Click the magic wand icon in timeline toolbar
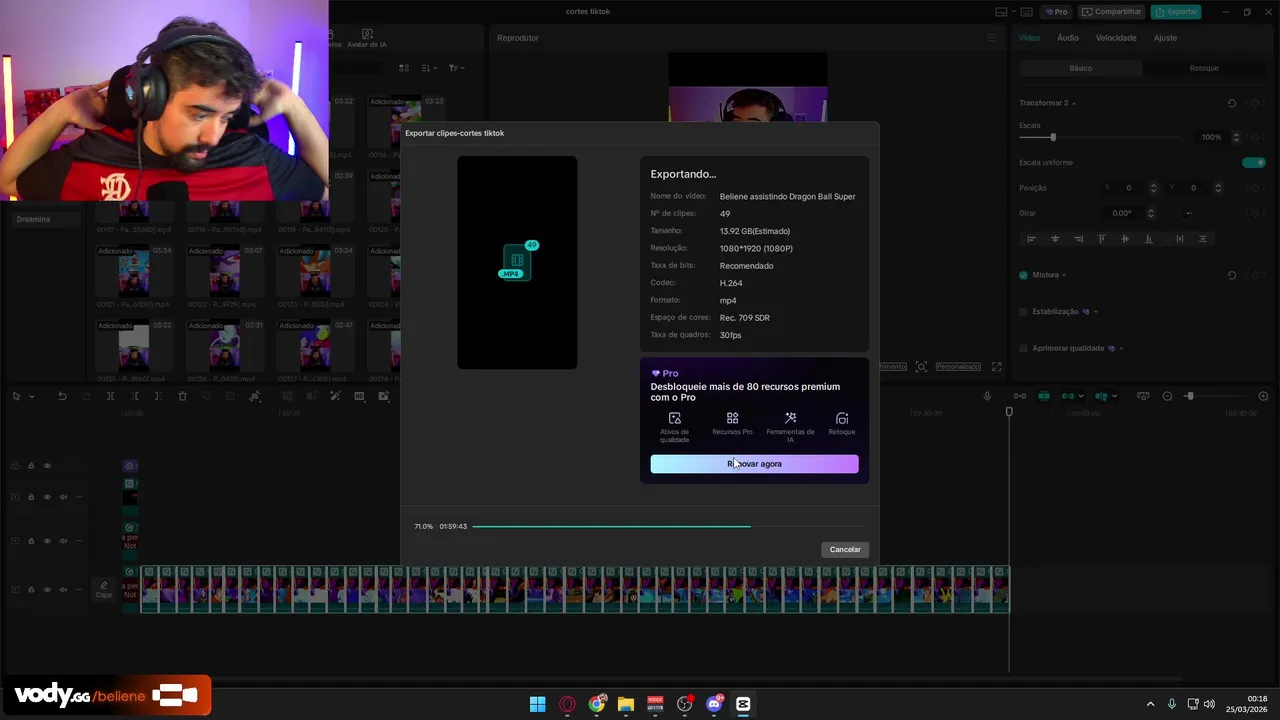The width and height of the screenshot is (1280, 720). click(x=335, y=396)
